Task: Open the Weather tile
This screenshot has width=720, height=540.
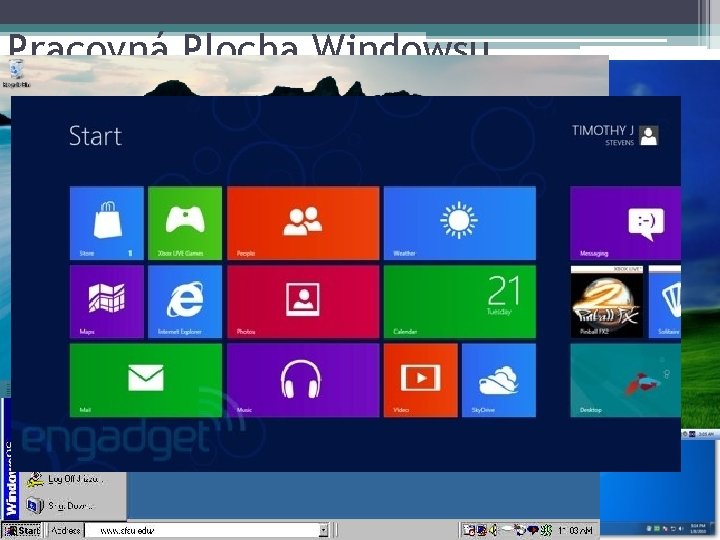Action: tap(460, 223)
